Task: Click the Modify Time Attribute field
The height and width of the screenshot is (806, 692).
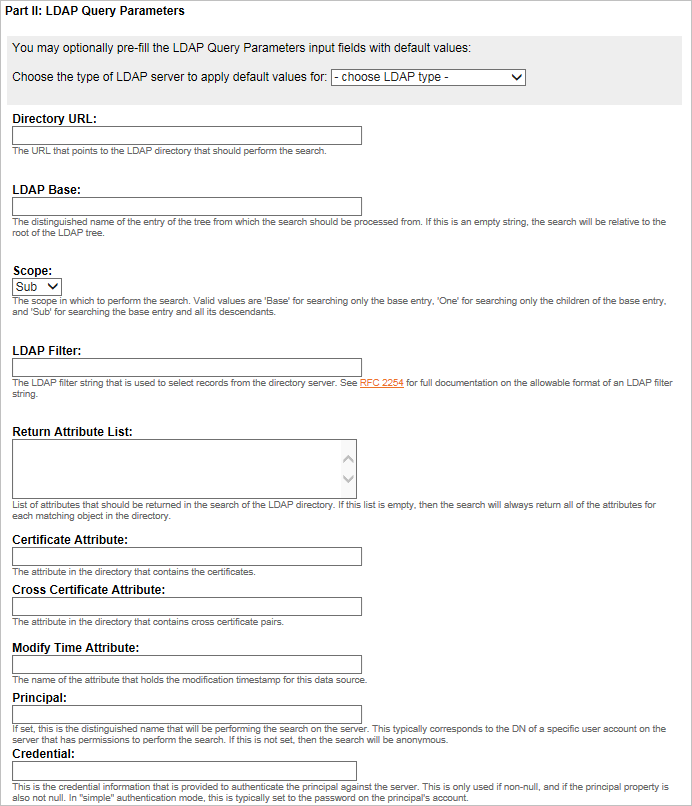Action: coord(187,665)
